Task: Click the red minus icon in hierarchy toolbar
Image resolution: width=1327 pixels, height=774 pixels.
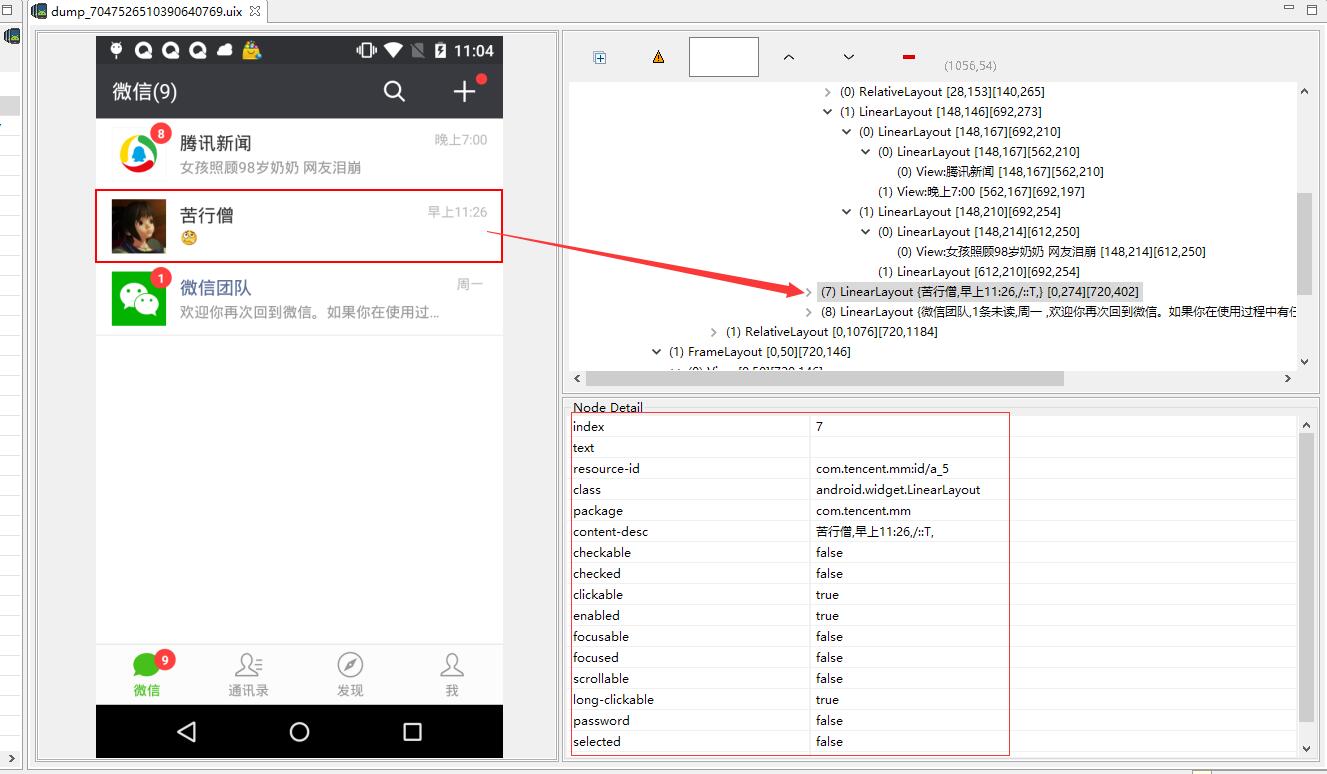Action: click(909, 57)
